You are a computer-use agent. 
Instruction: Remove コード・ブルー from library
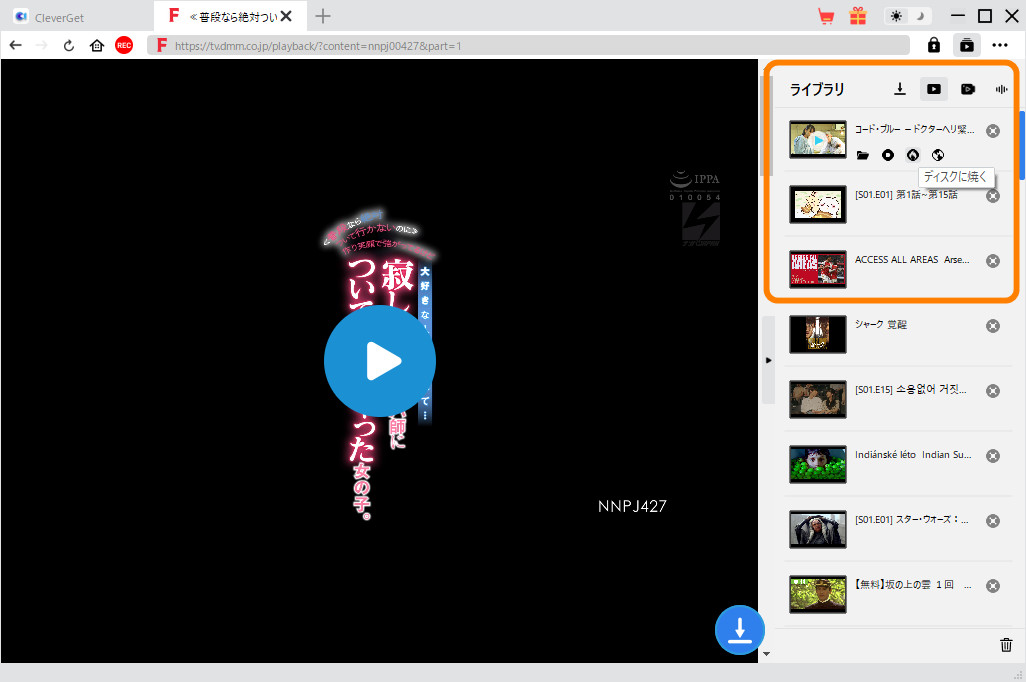tap(993, 131)
